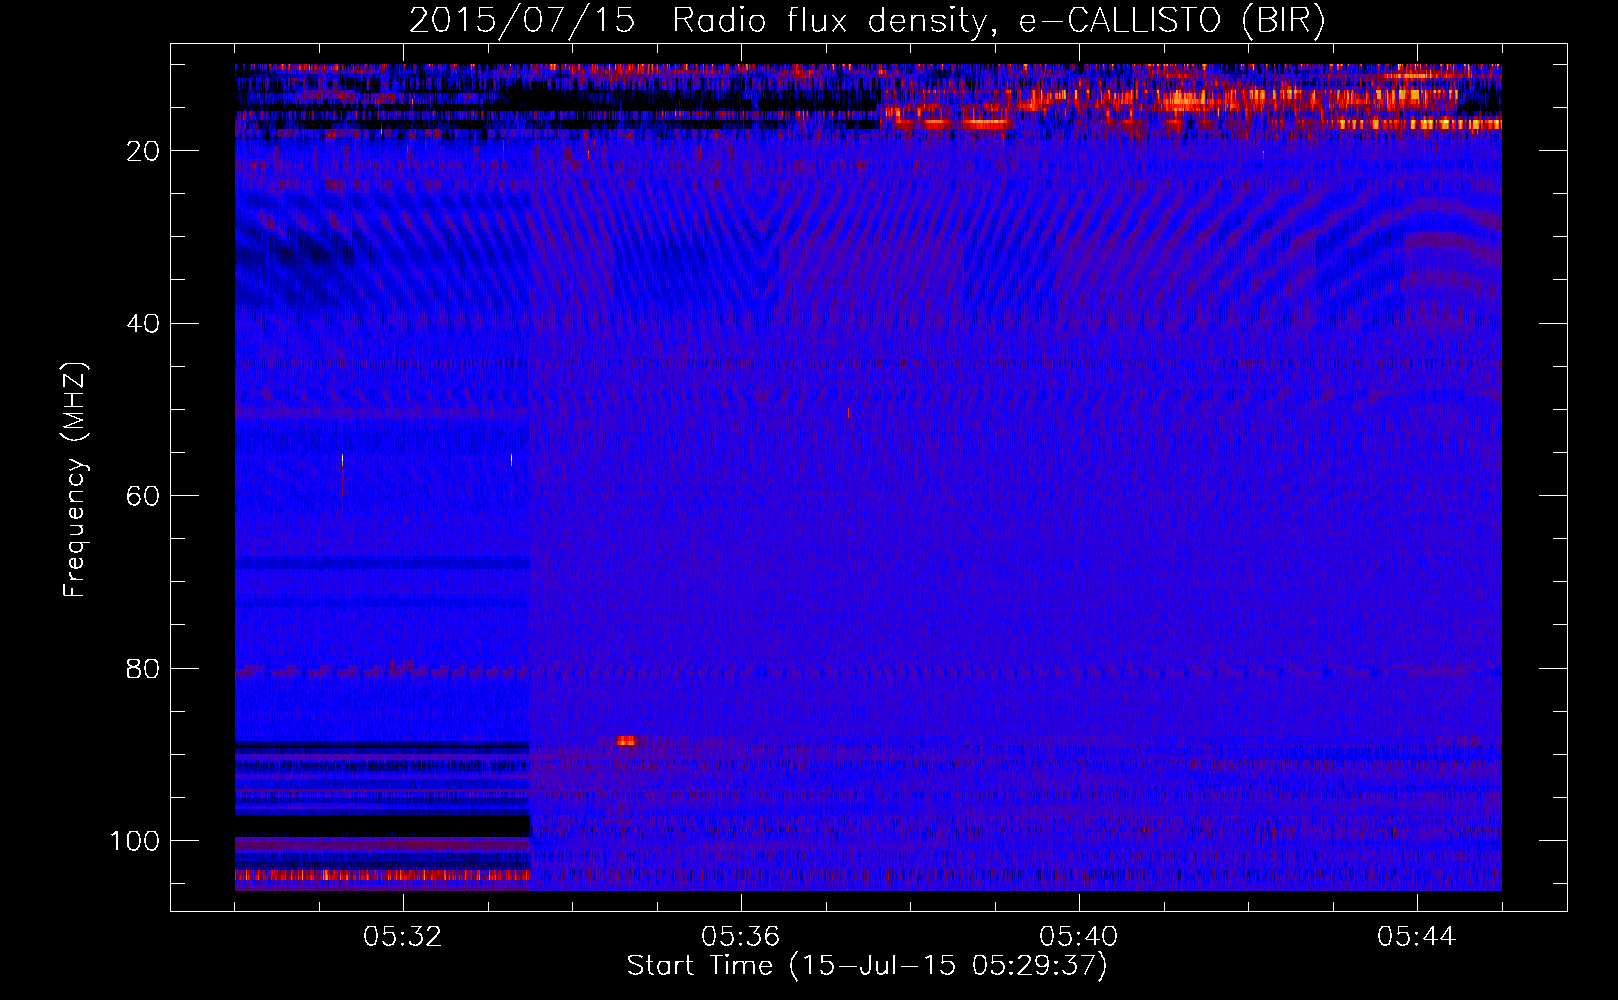Click the 60 frequency tick label
This screenshot has width=1618, height=1000.
pos(144,496)
